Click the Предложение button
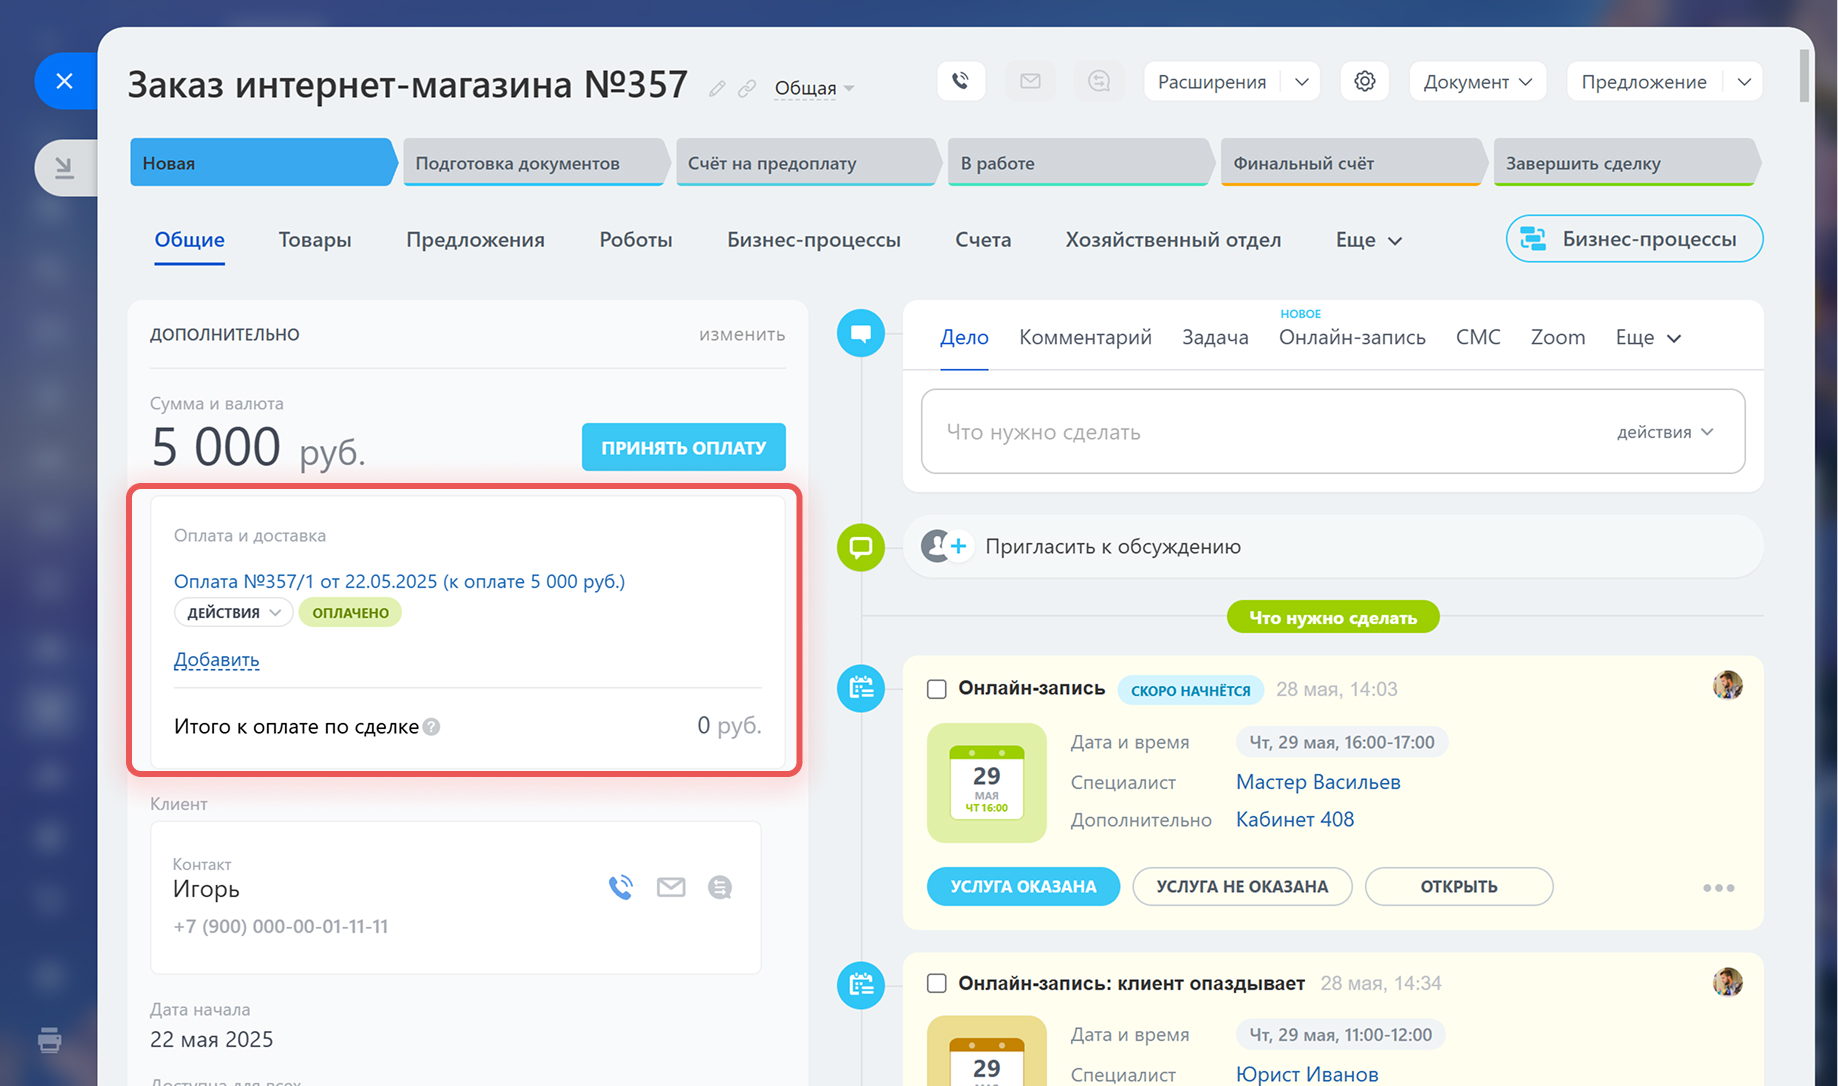Screen dimensions: 1838x1086 [x=1644, y=82]
